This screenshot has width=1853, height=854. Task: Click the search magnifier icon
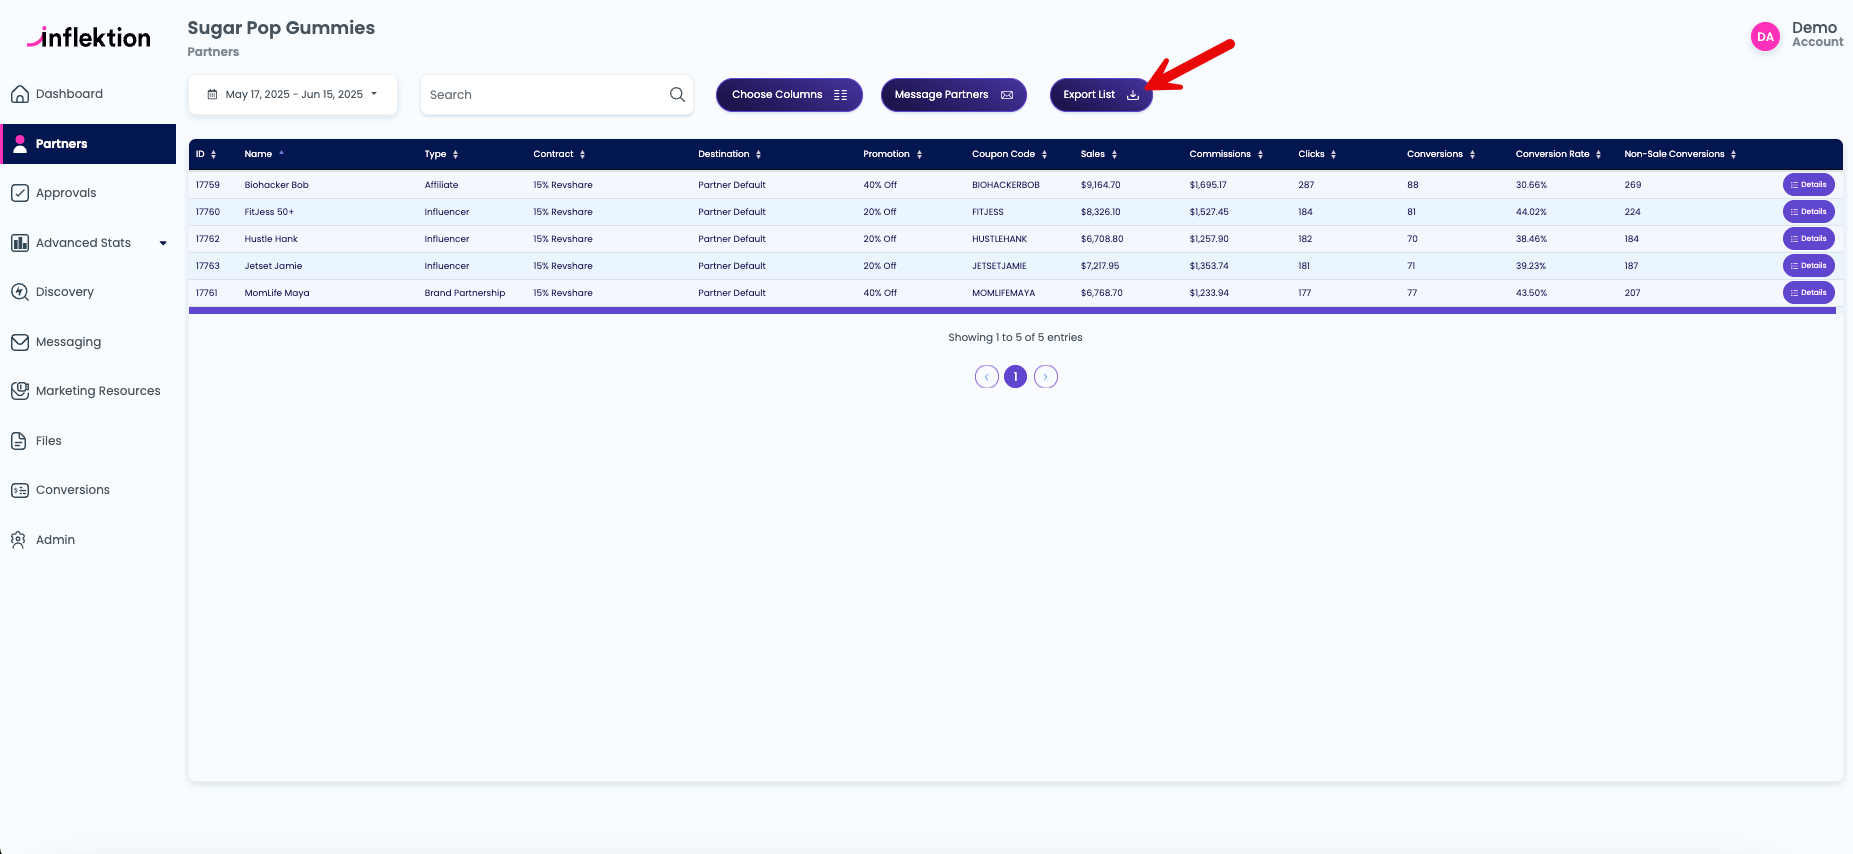(677, 94)
